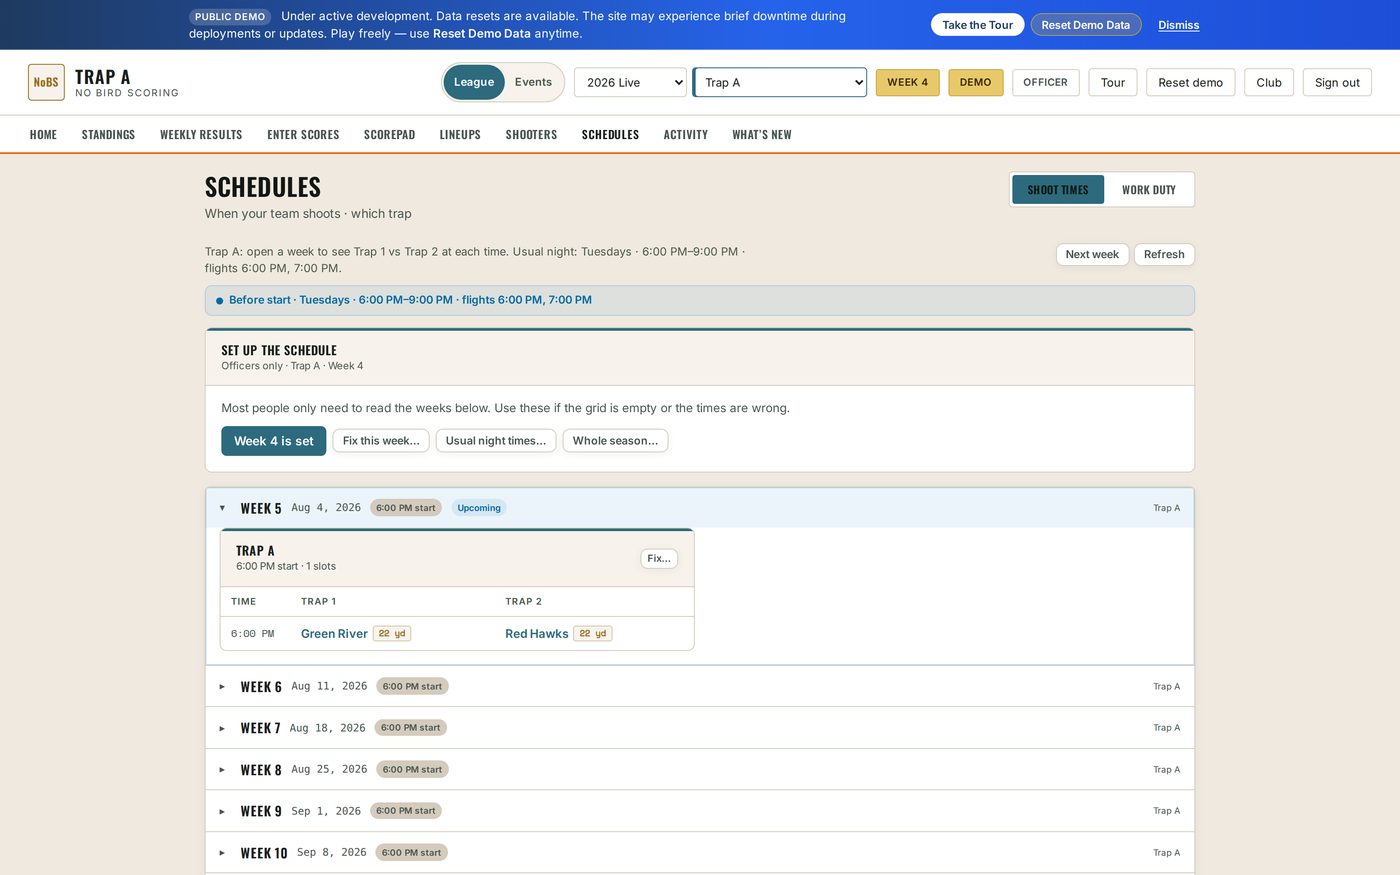Open the 2026 Live season dropdown

630,82
